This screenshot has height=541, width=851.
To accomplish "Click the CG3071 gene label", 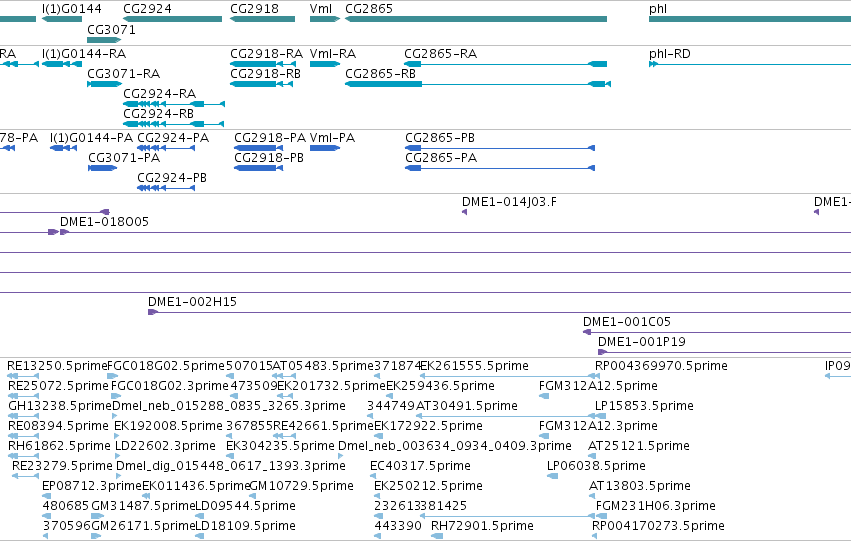I will pyautogui.click(x=111, y=30).
